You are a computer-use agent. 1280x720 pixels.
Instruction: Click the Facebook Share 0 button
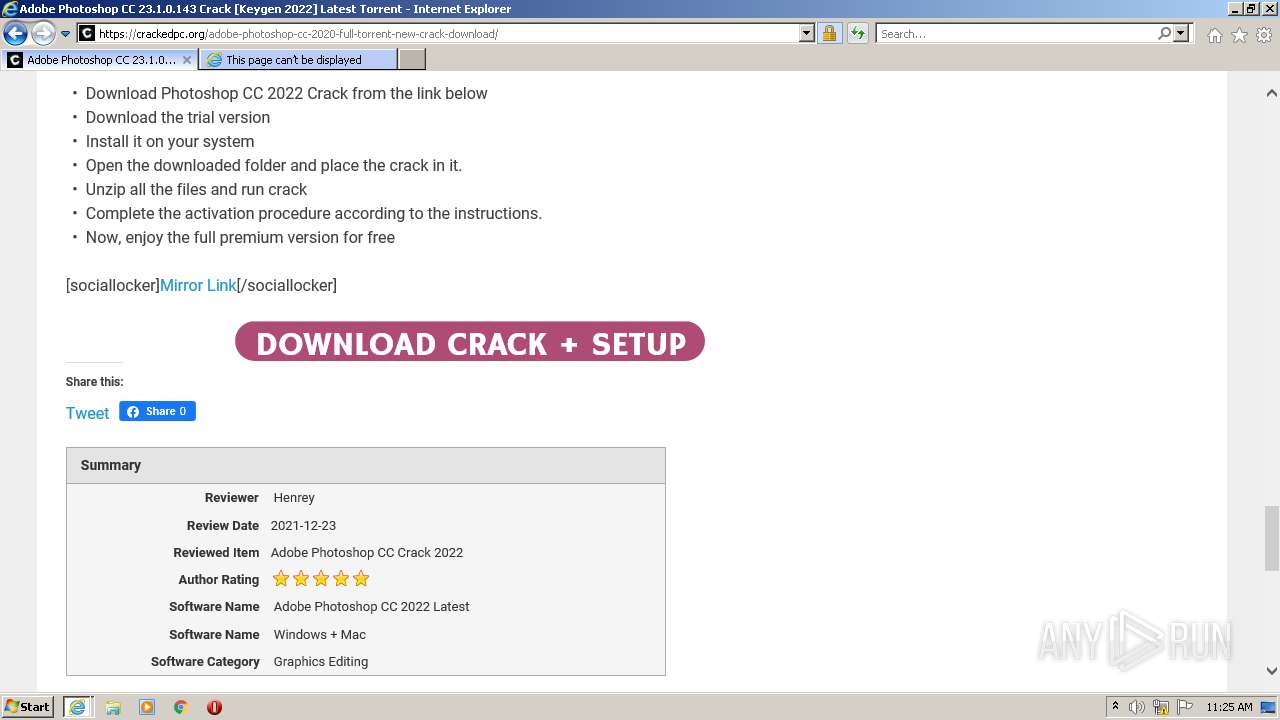click(x=157, y=411)
